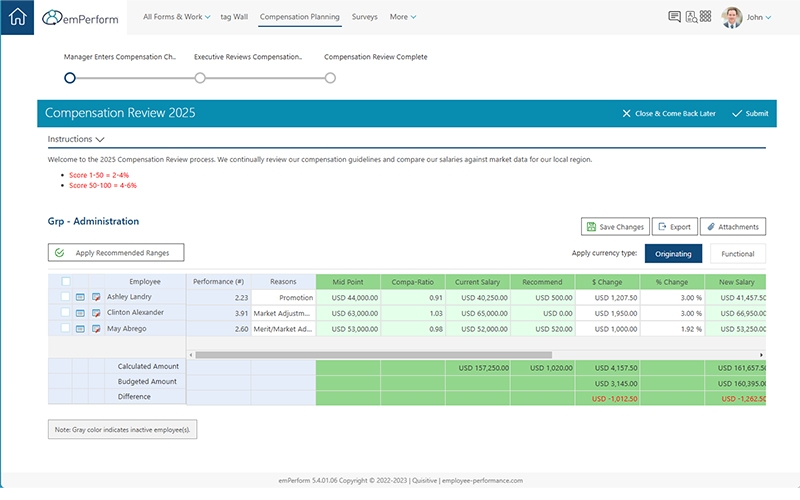Open details card icon for Ashley Landry
This screenshot has height=500, width=800.
[81, 297]
